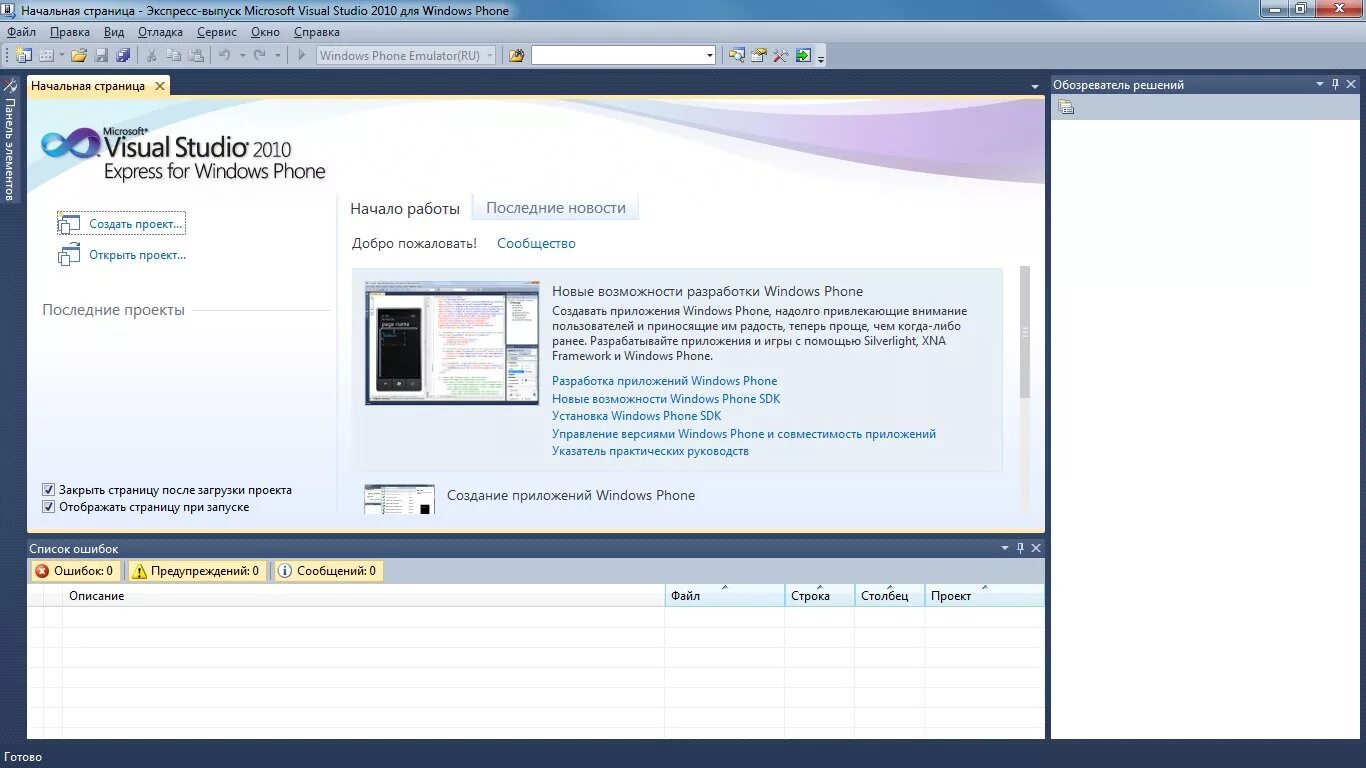Image resolution: width=1366 pixels, height=768 pixels.
Task: Open the Сервис menu
Action: (x=217, y=32)
